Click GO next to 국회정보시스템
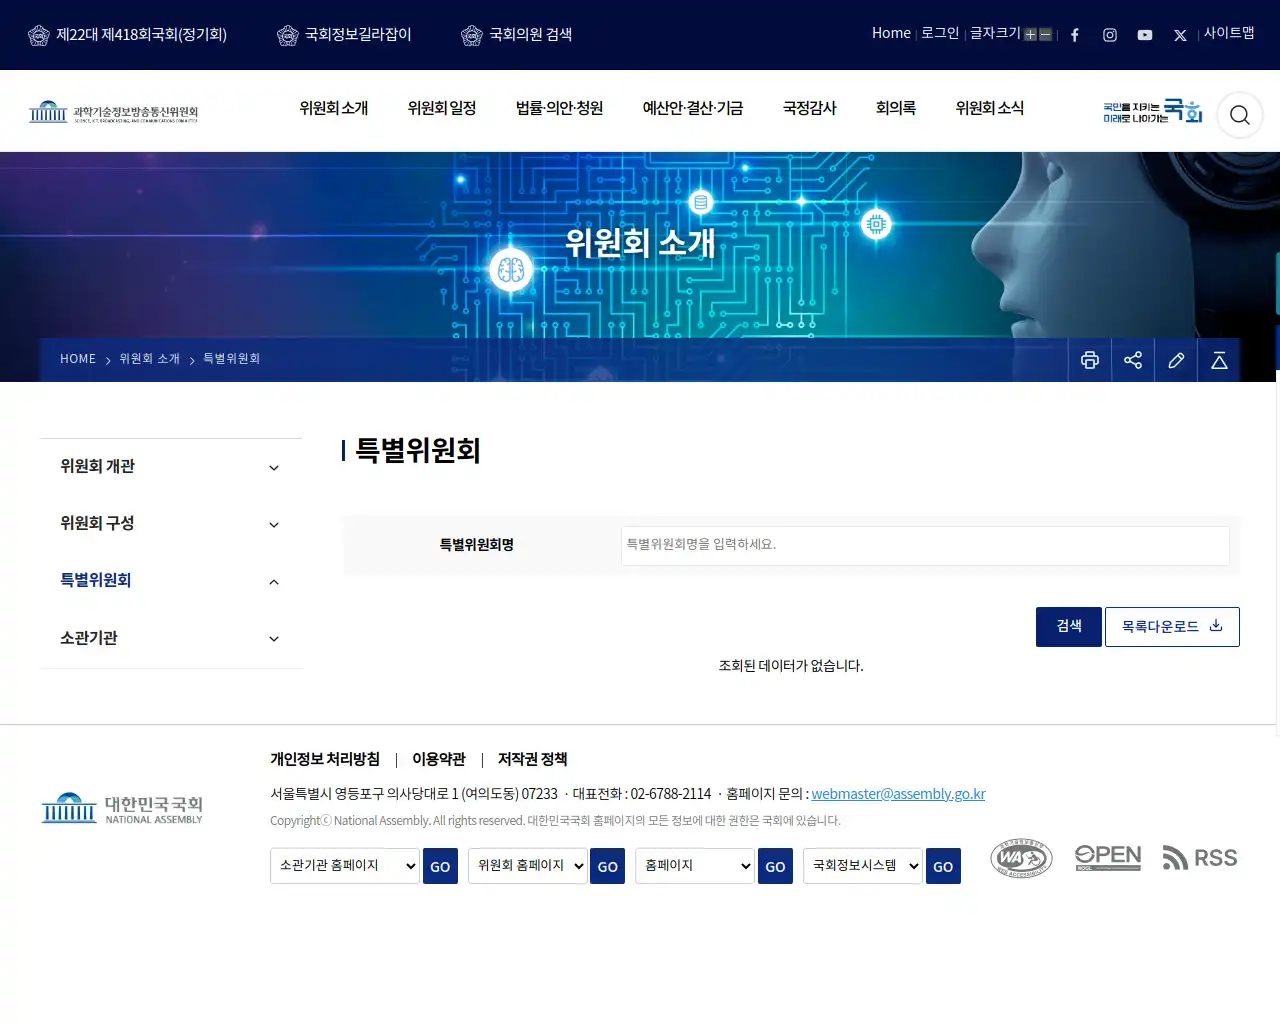 pos(943,866)
